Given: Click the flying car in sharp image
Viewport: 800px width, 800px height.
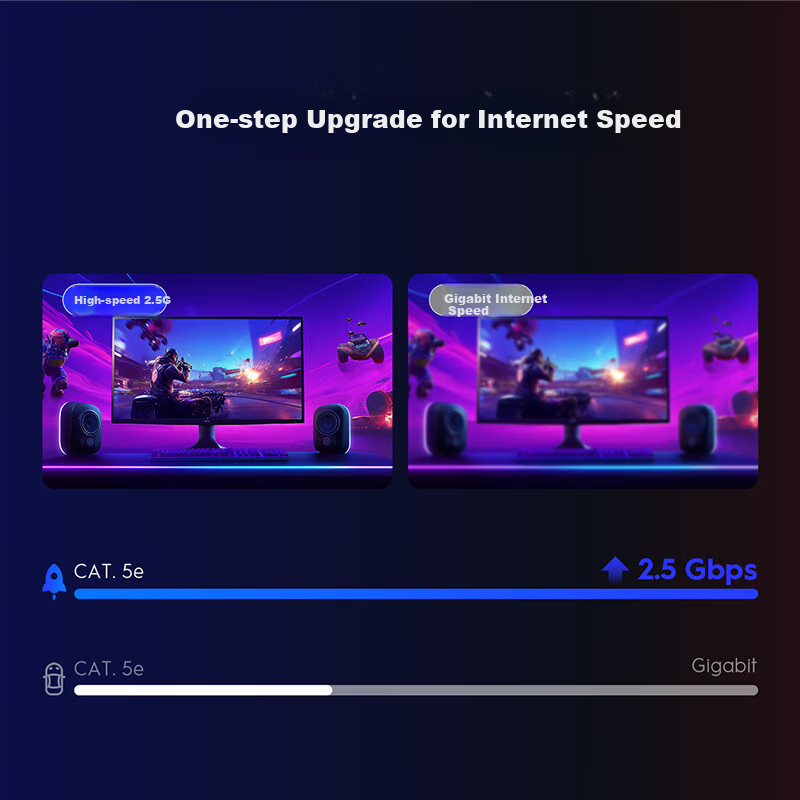Looking at the screenshot, I should pos(361,347).
